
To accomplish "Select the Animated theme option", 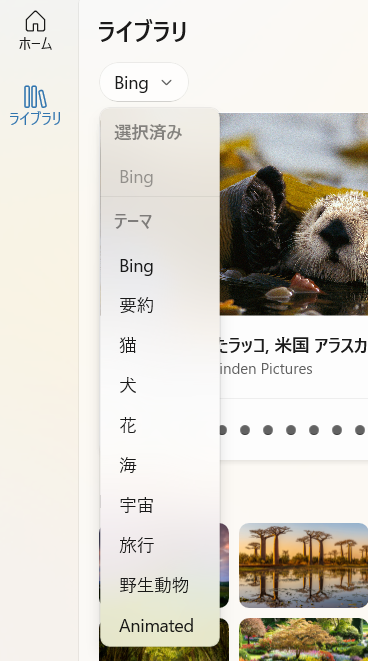I will pyautogui.click(x=160, y=626).
